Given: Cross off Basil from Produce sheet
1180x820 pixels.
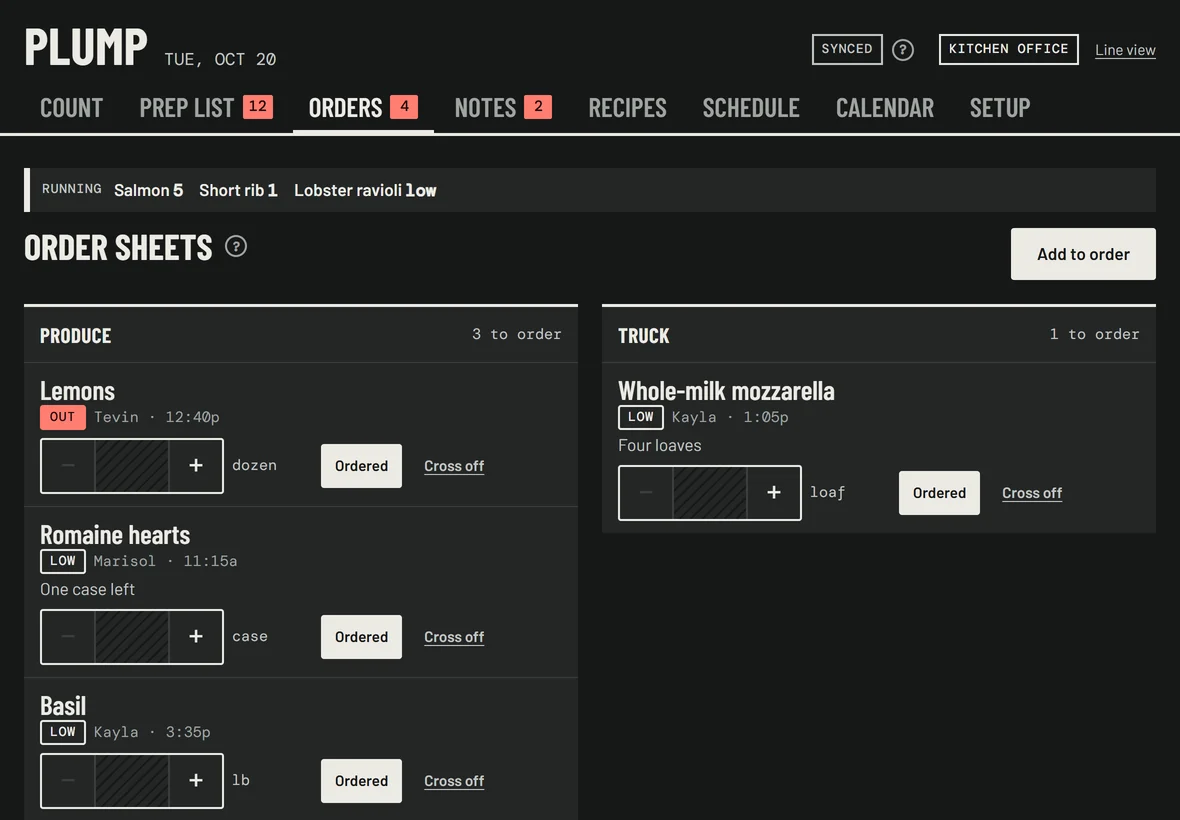Looking at the screenshot, I should pyautogui.click(x=454, y=782).
